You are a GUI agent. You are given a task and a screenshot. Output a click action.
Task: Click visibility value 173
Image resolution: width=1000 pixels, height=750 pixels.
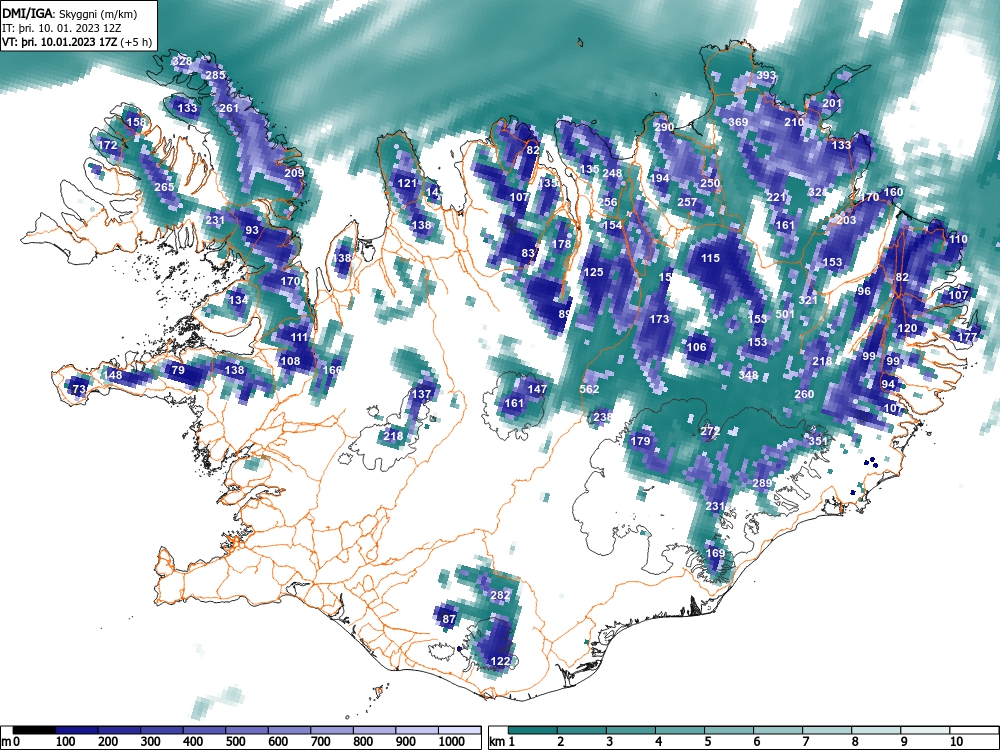(x=659, y=318)
